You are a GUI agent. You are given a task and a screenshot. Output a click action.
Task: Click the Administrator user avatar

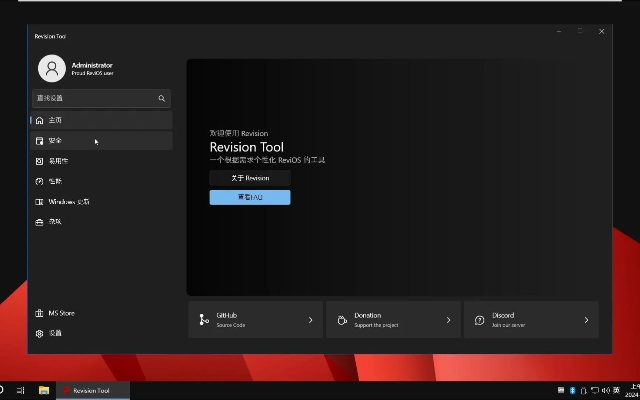pyautogui.click(x=51, y=68)
